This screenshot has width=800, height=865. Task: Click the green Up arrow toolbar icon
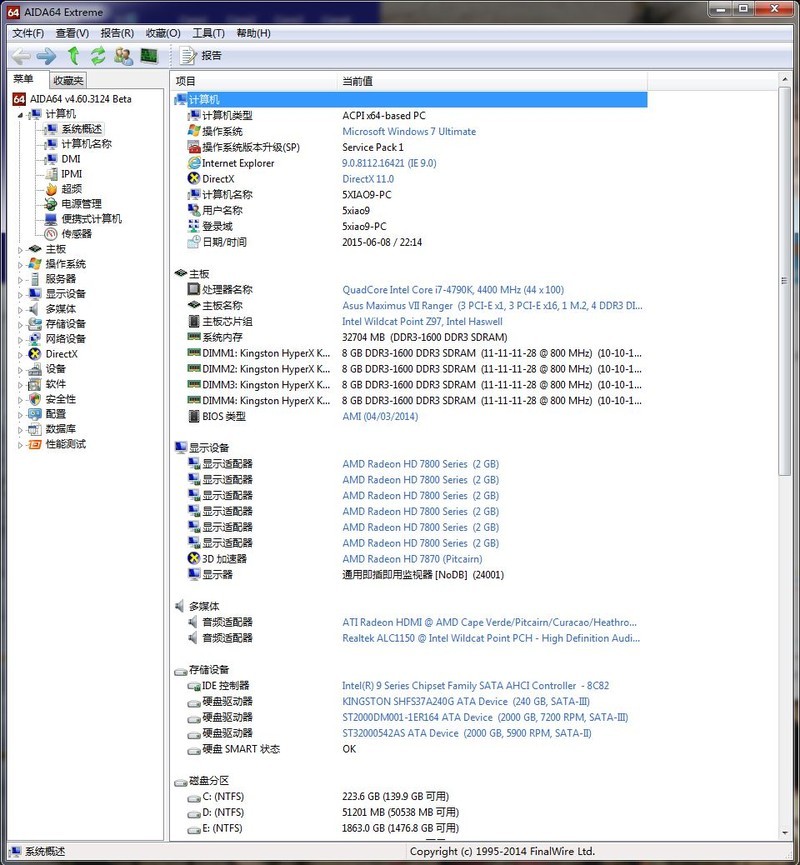tap(73, 56)
